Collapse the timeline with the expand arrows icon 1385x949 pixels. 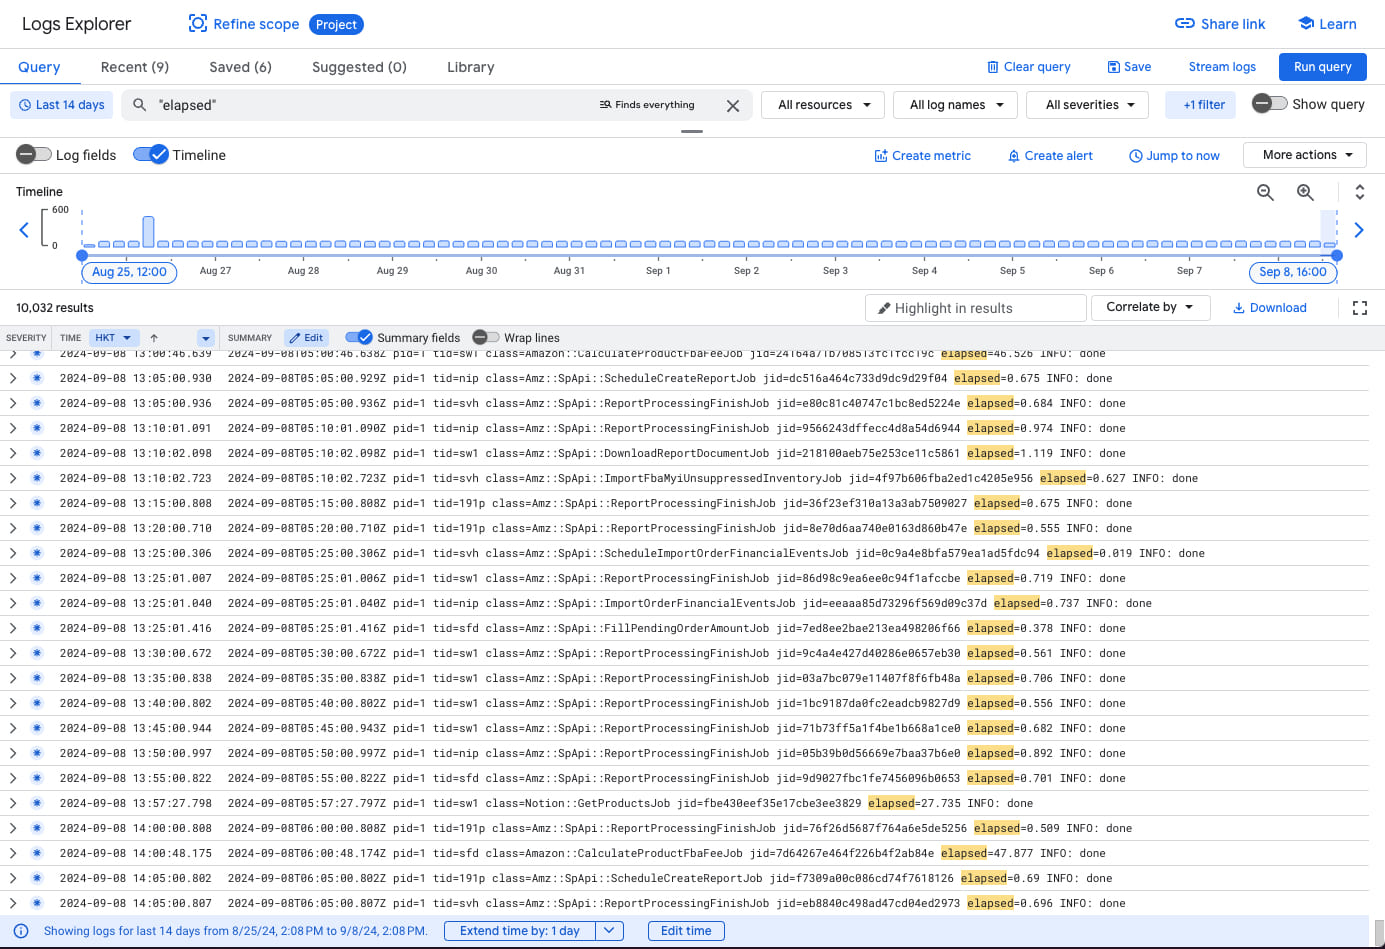pyautogui.click(x=1360, y=192)
